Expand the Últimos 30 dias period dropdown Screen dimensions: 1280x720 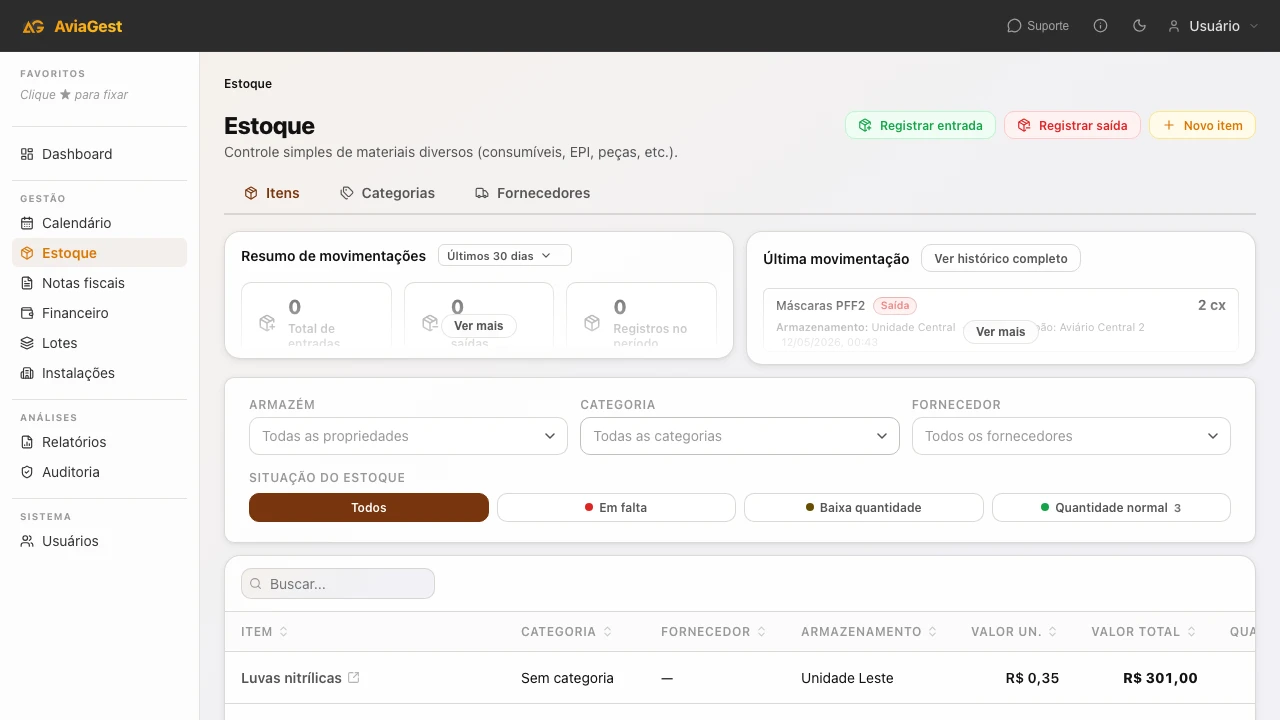[505, 256]
